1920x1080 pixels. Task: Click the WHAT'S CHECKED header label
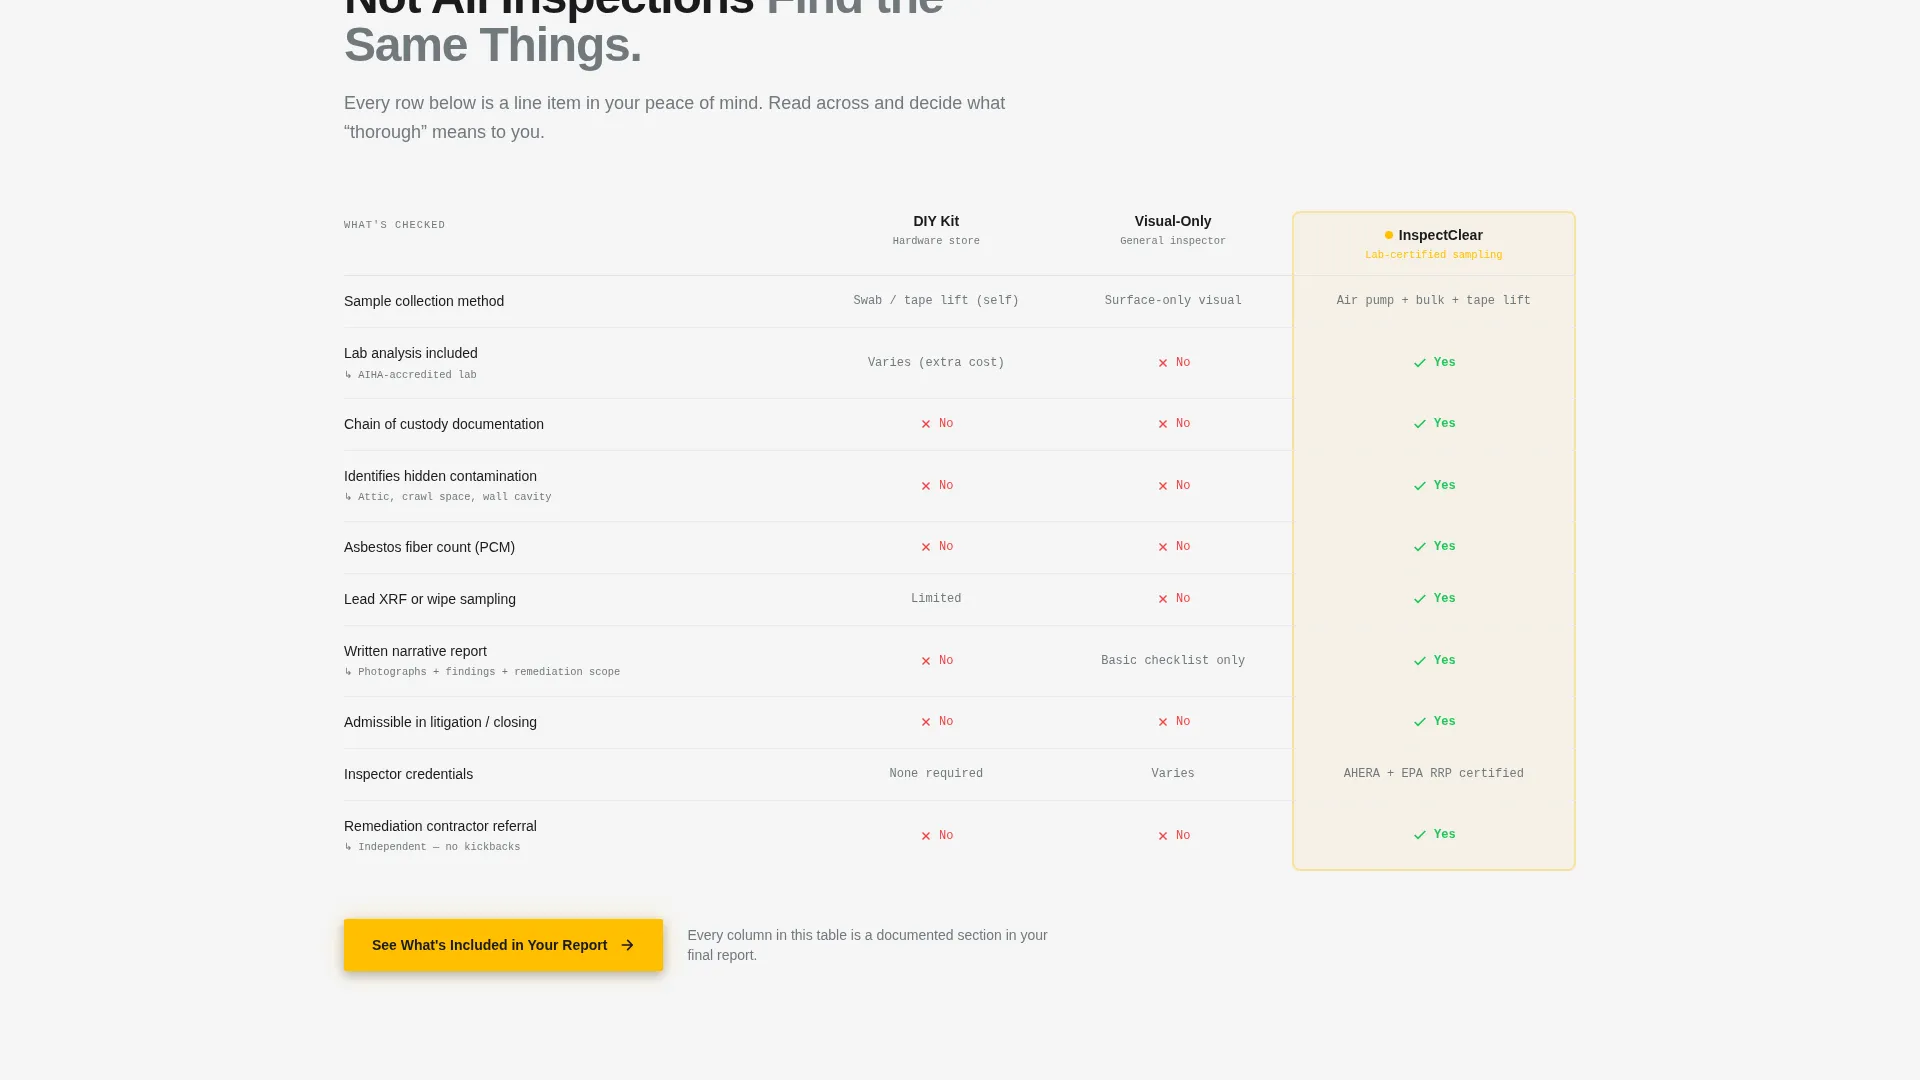pos(394,225)
